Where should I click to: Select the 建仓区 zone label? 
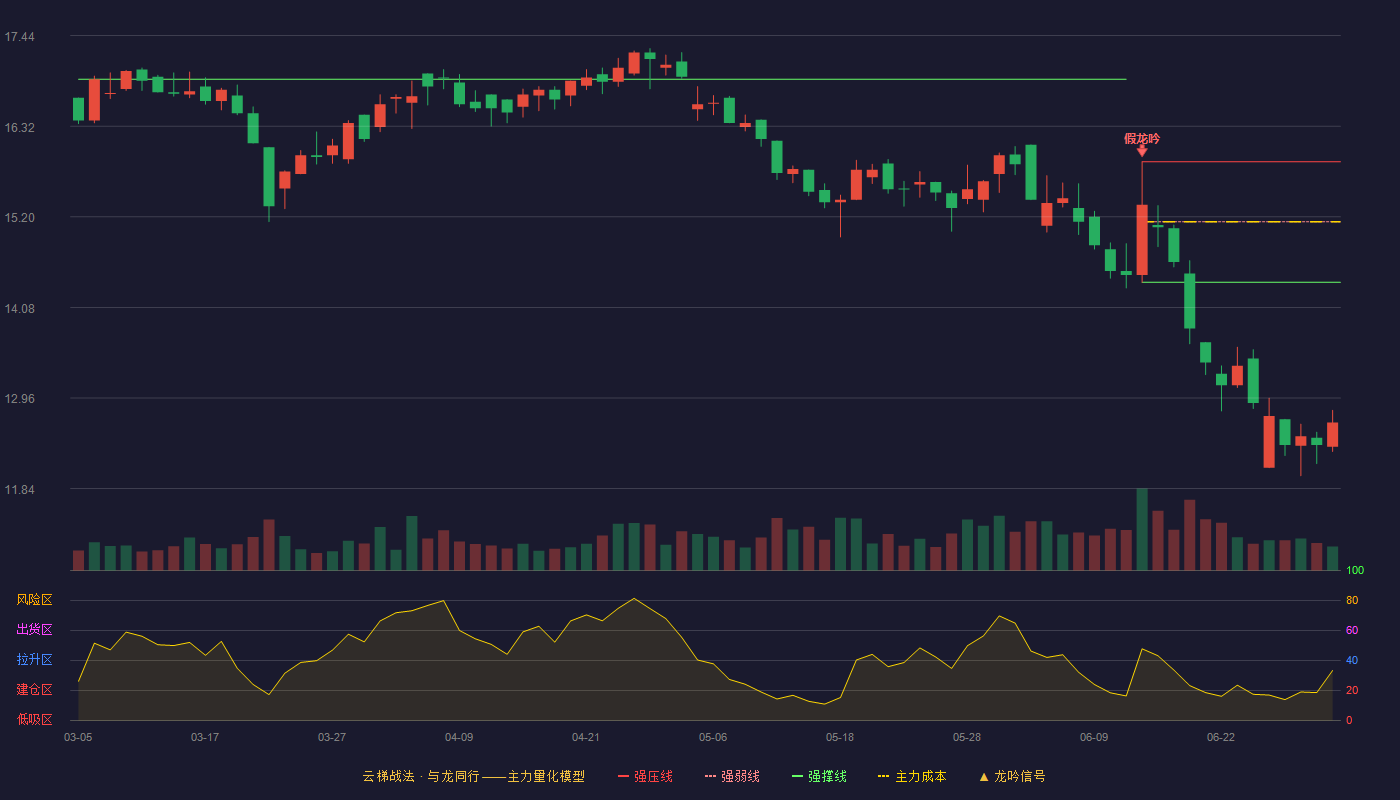coord(34,690)
